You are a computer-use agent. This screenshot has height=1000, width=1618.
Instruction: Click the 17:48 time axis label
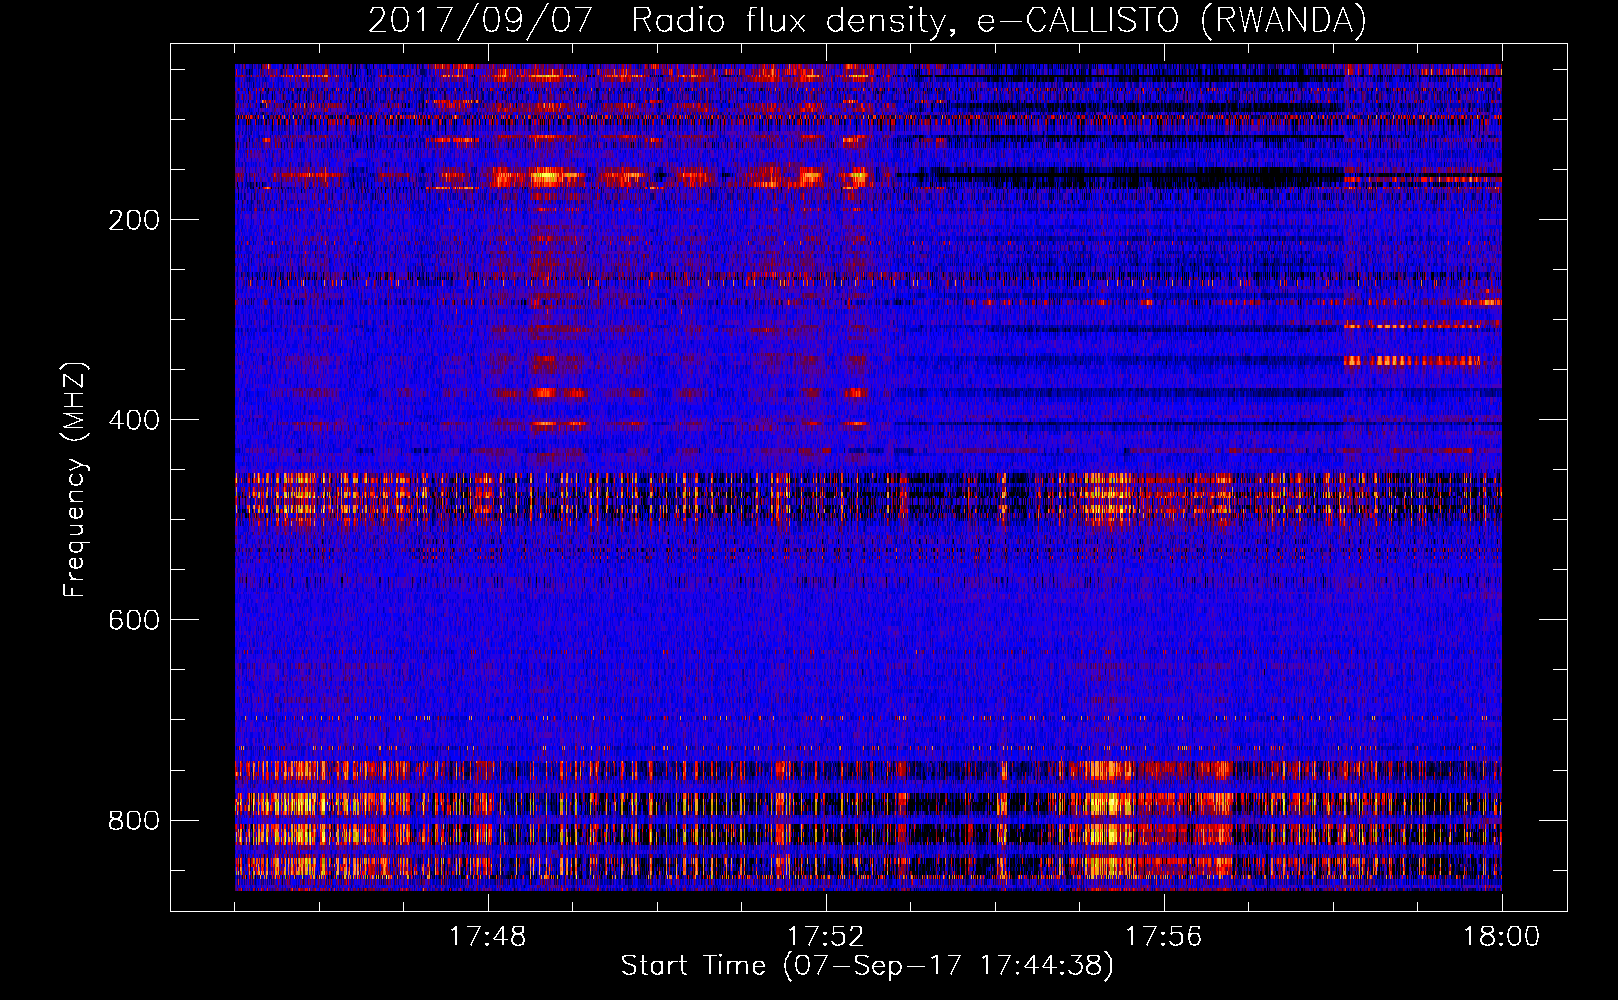(488, 937)
